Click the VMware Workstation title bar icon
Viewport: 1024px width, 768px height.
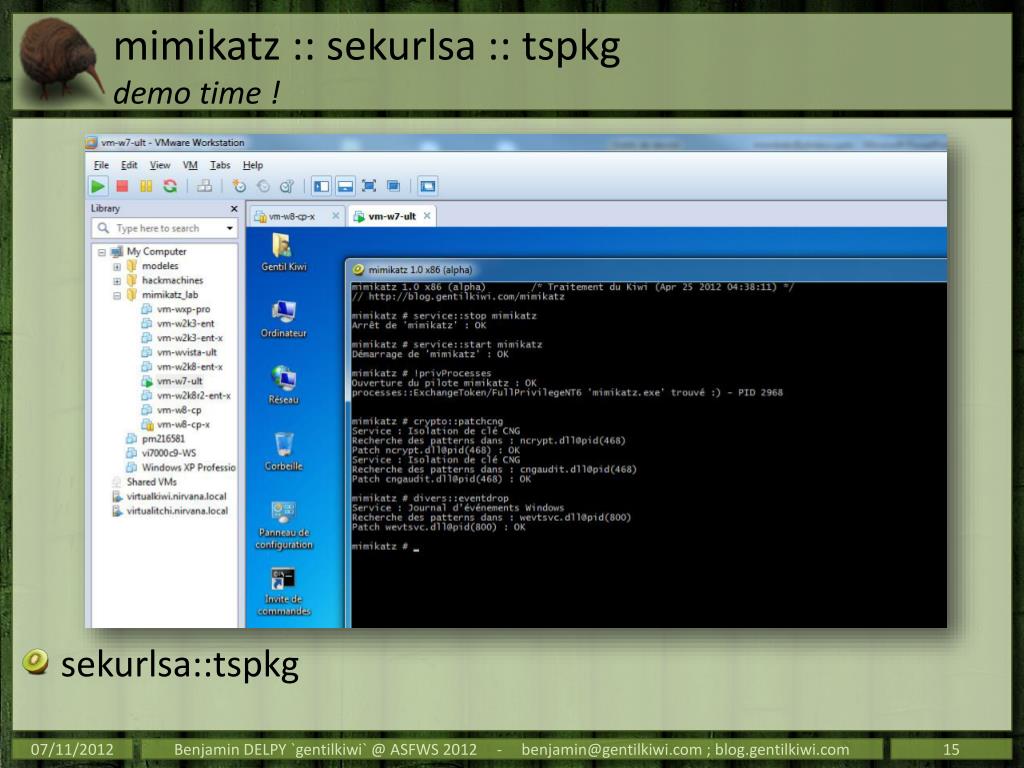coord(92,142)
